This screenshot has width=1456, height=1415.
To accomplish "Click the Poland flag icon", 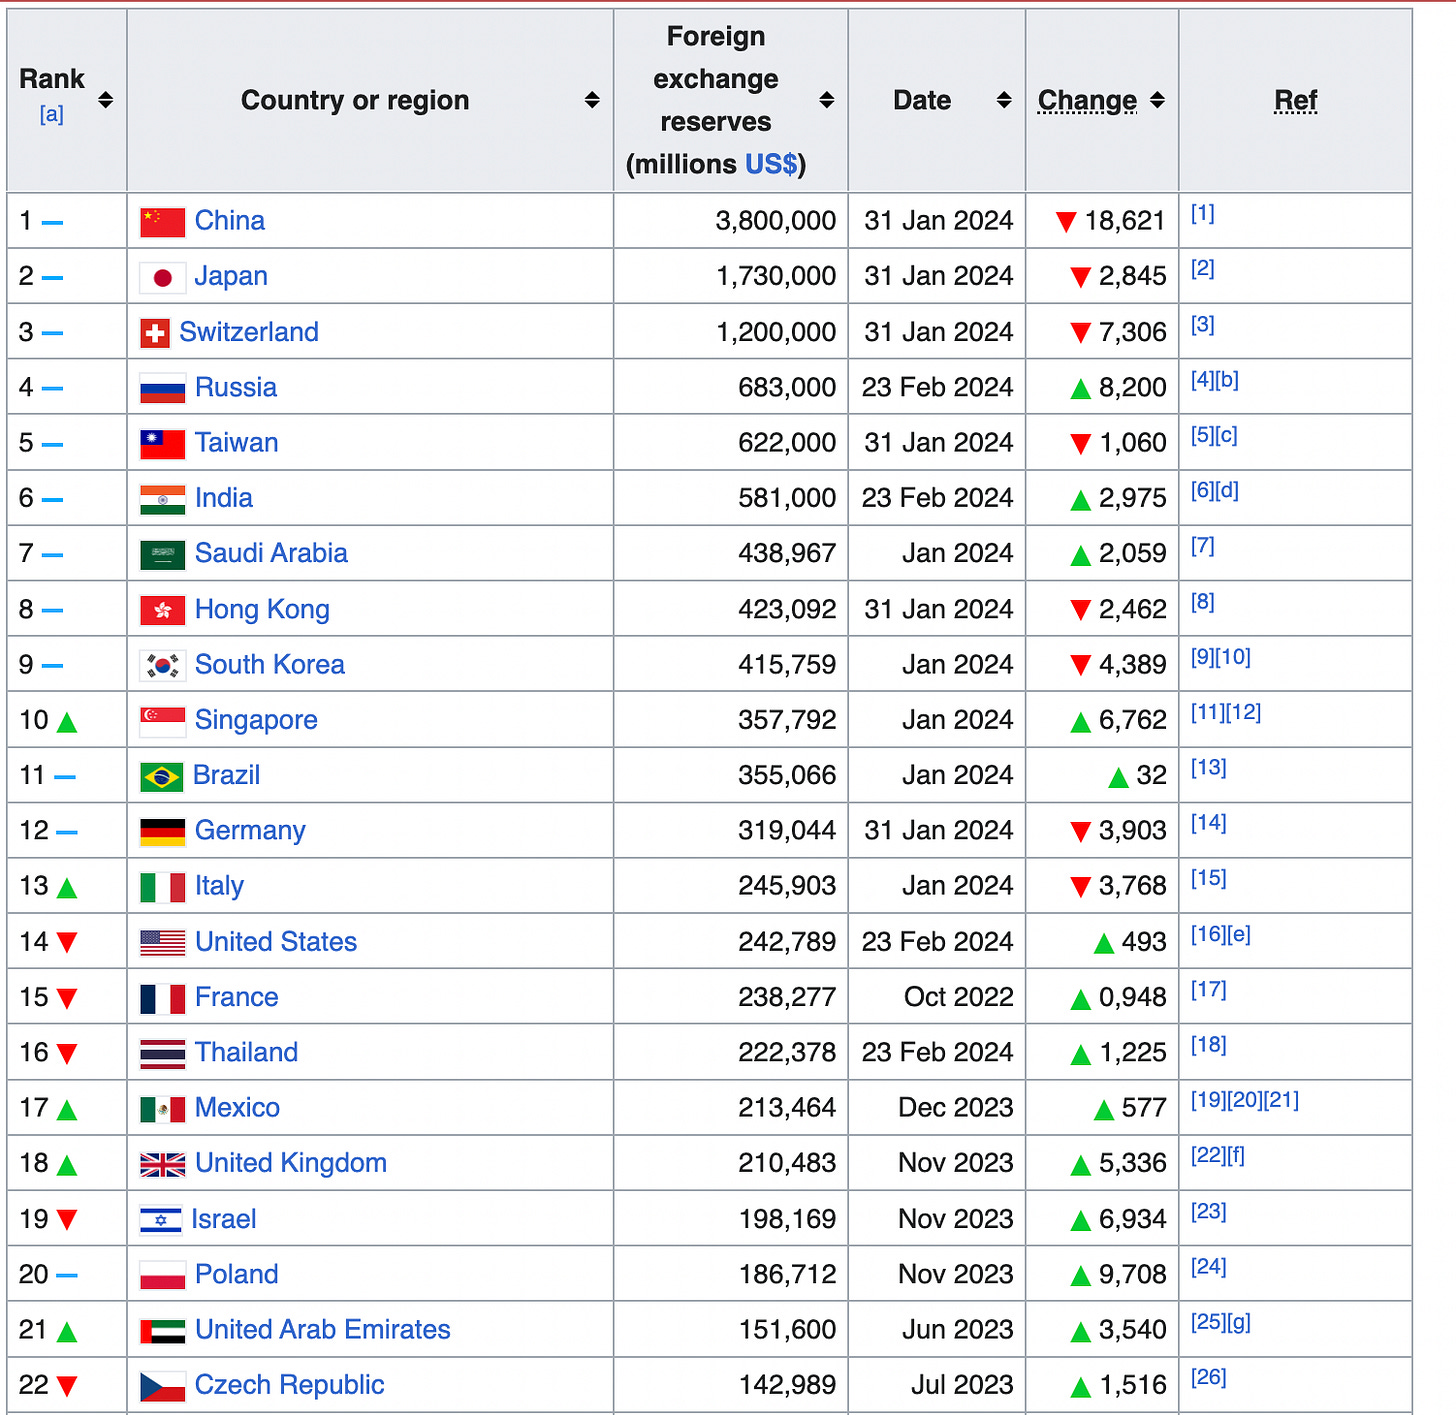I will 162,1275.
